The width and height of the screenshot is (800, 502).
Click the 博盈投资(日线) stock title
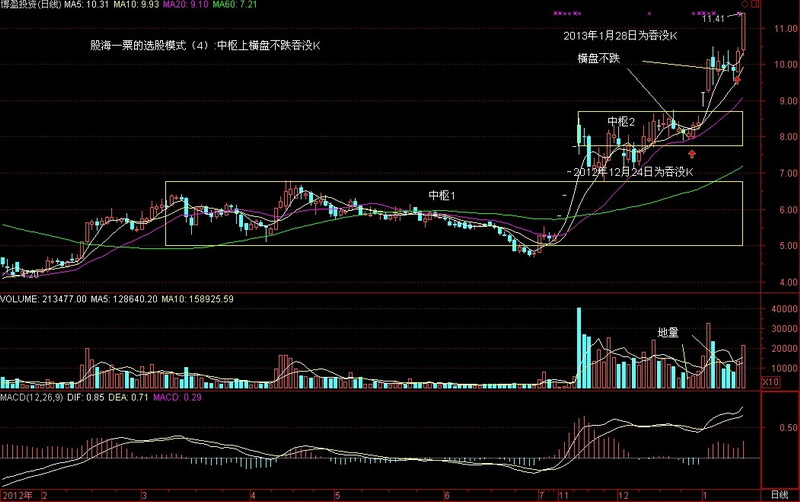[x=29, y=5]
